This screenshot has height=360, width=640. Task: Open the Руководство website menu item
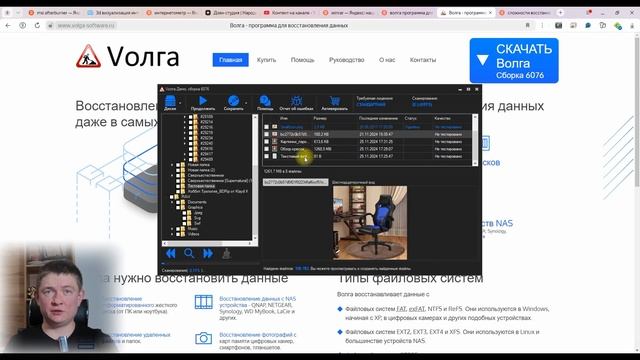347,60
